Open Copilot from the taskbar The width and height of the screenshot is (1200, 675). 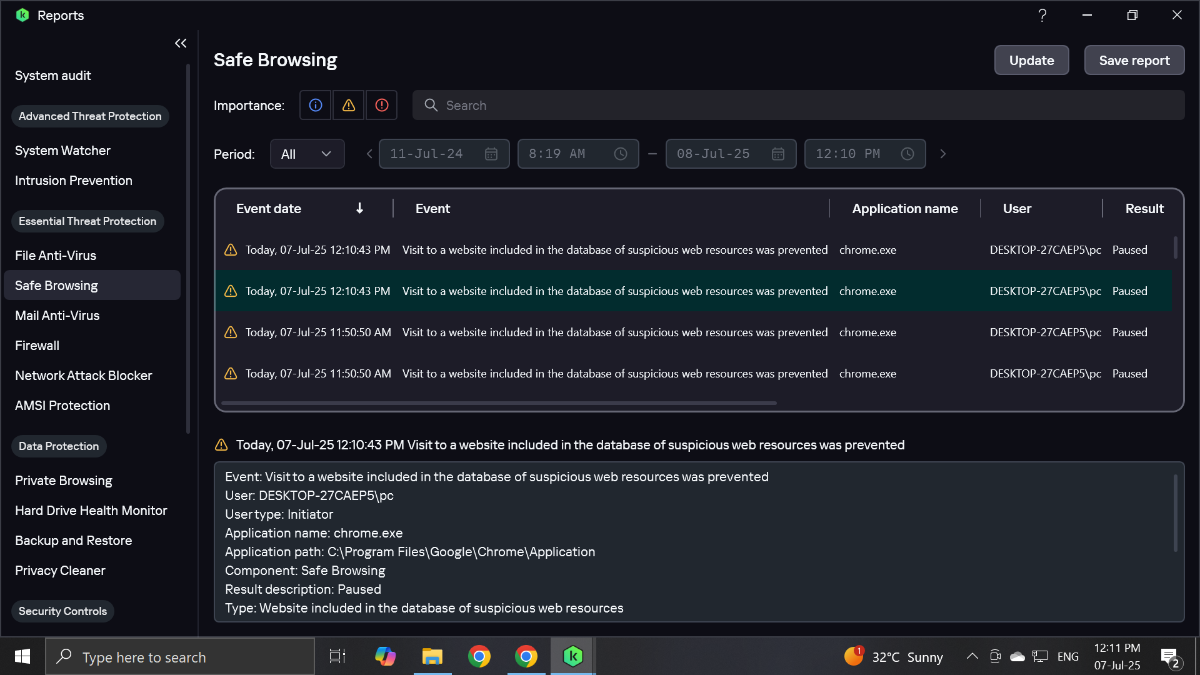(x=385, y=656)
